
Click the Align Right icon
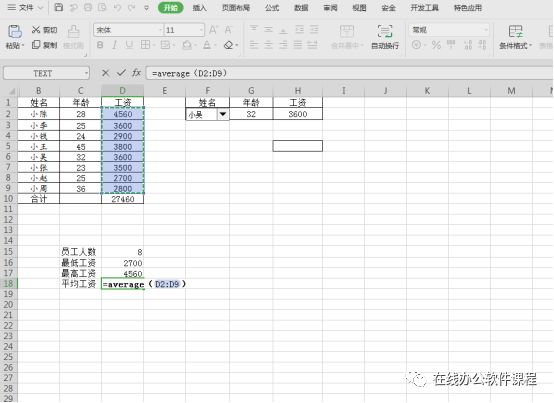coord(283,45)
